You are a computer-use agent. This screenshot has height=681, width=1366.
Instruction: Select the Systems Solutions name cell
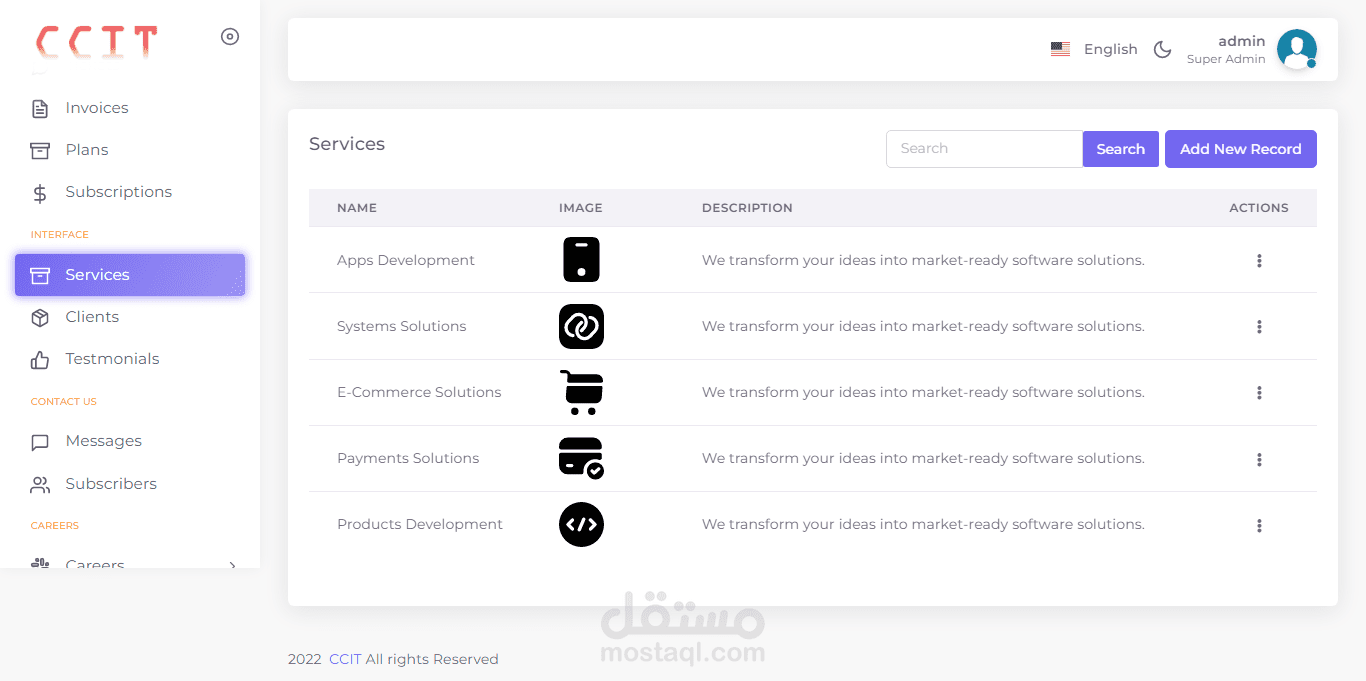(x=402, y=326)
